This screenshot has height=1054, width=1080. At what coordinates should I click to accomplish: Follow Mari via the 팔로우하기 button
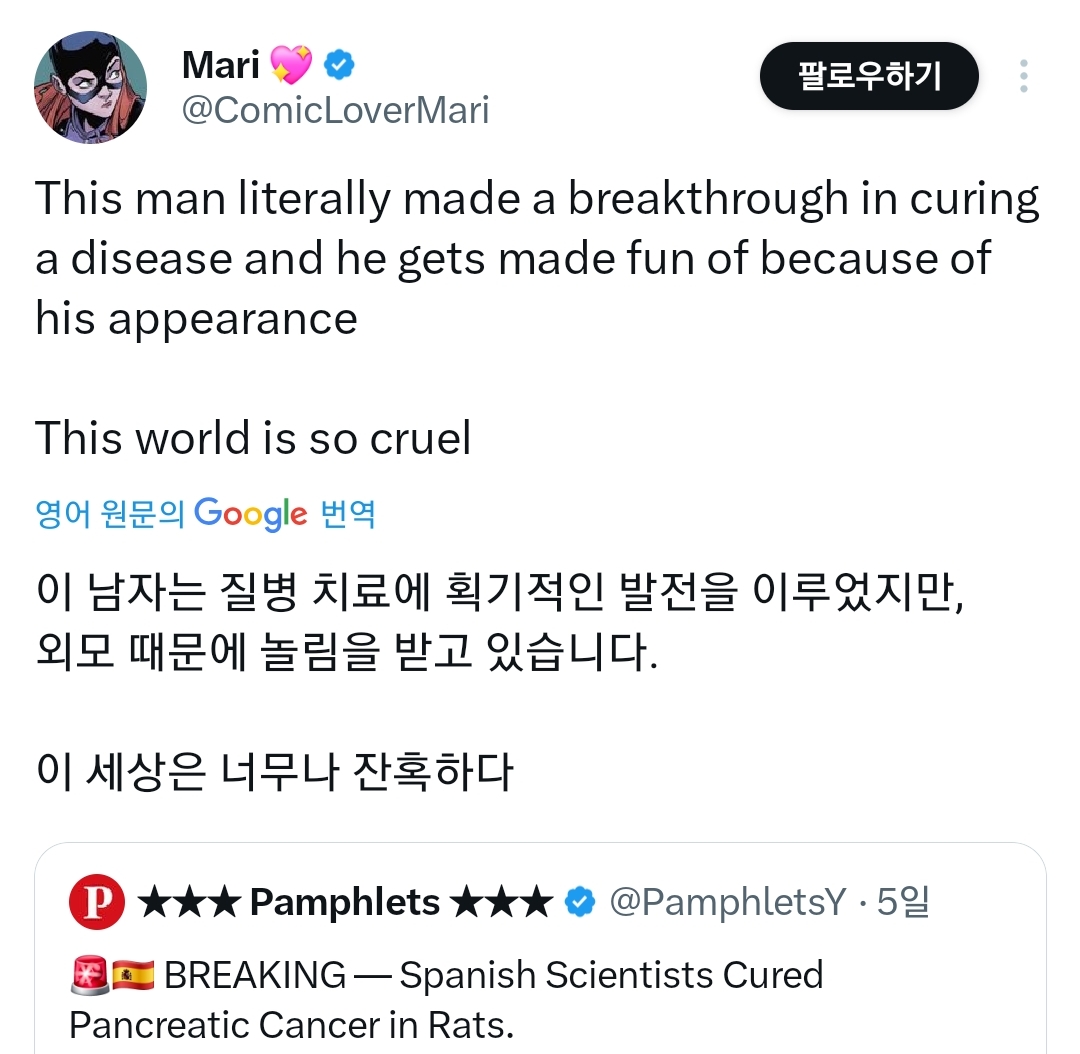click(868, 75)
